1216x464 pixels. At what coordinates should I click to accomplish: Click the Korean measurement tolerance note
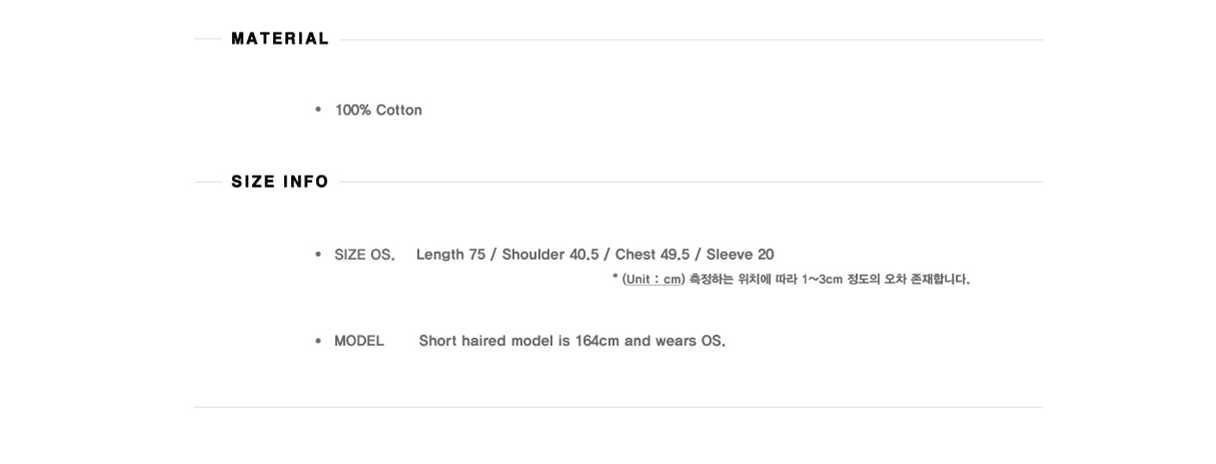(830, 279)
